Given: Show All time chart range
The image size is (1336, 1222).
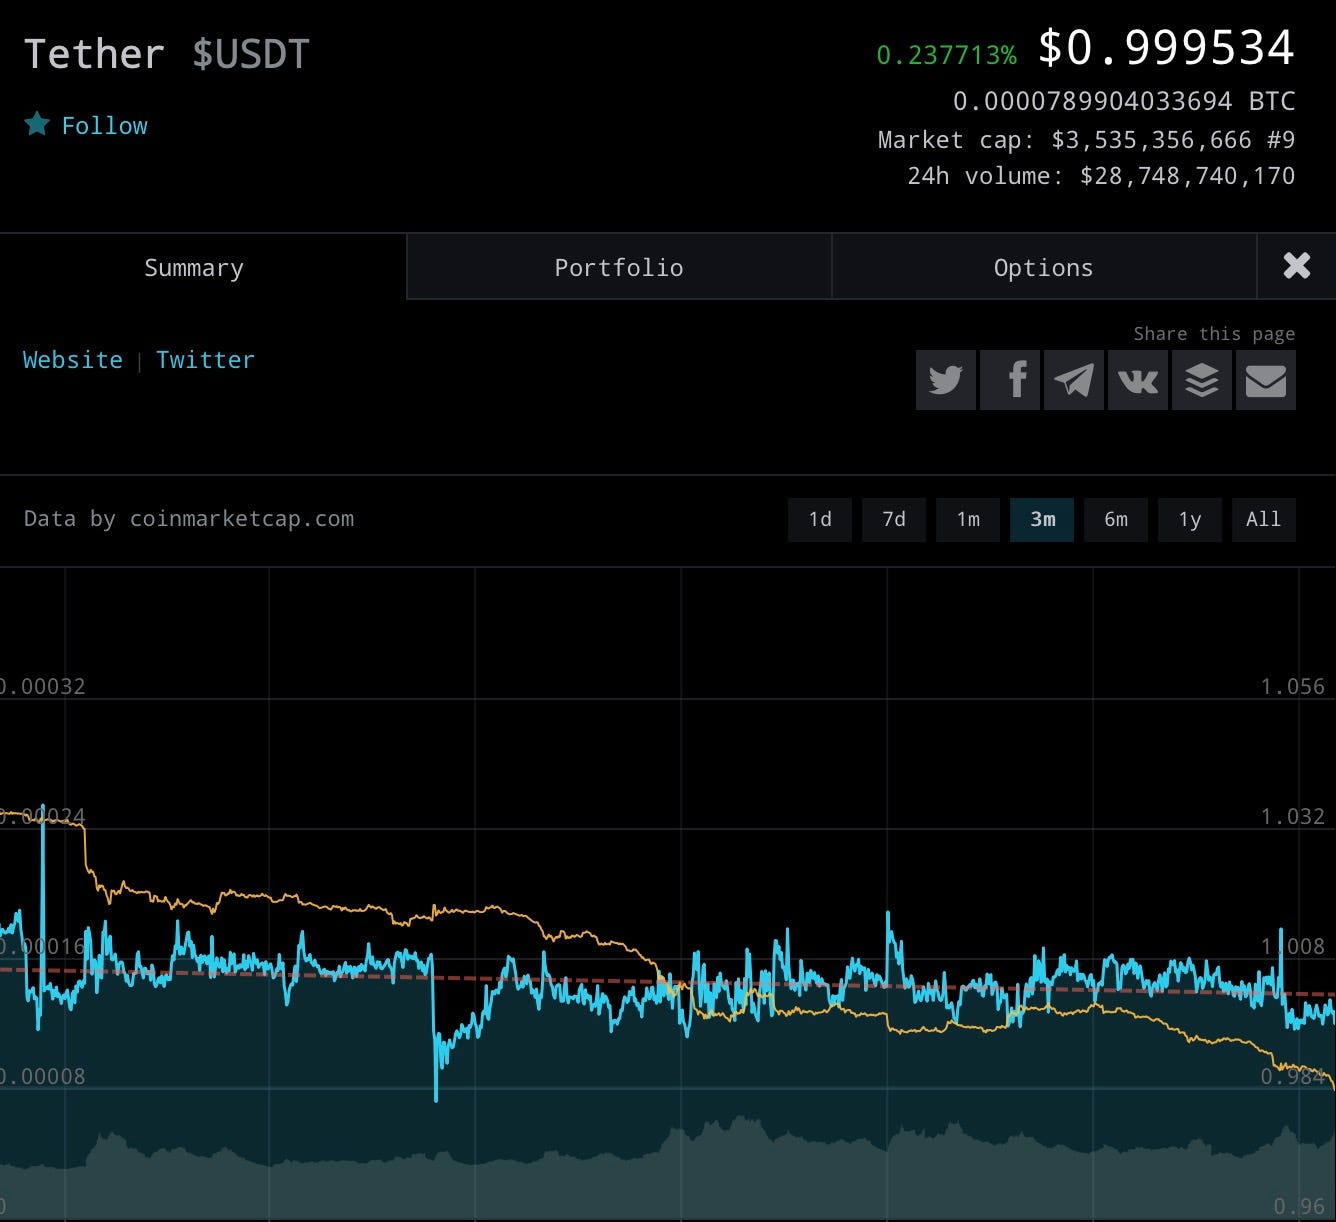Looking at the screenshot, I should [x=1264, y=520].
